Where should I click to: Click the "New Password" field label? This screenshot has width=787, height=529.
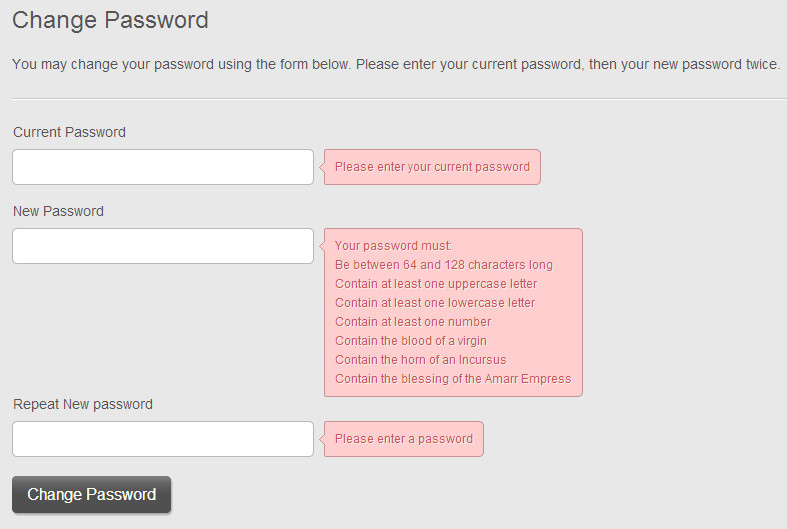click(x=58, y=211)
